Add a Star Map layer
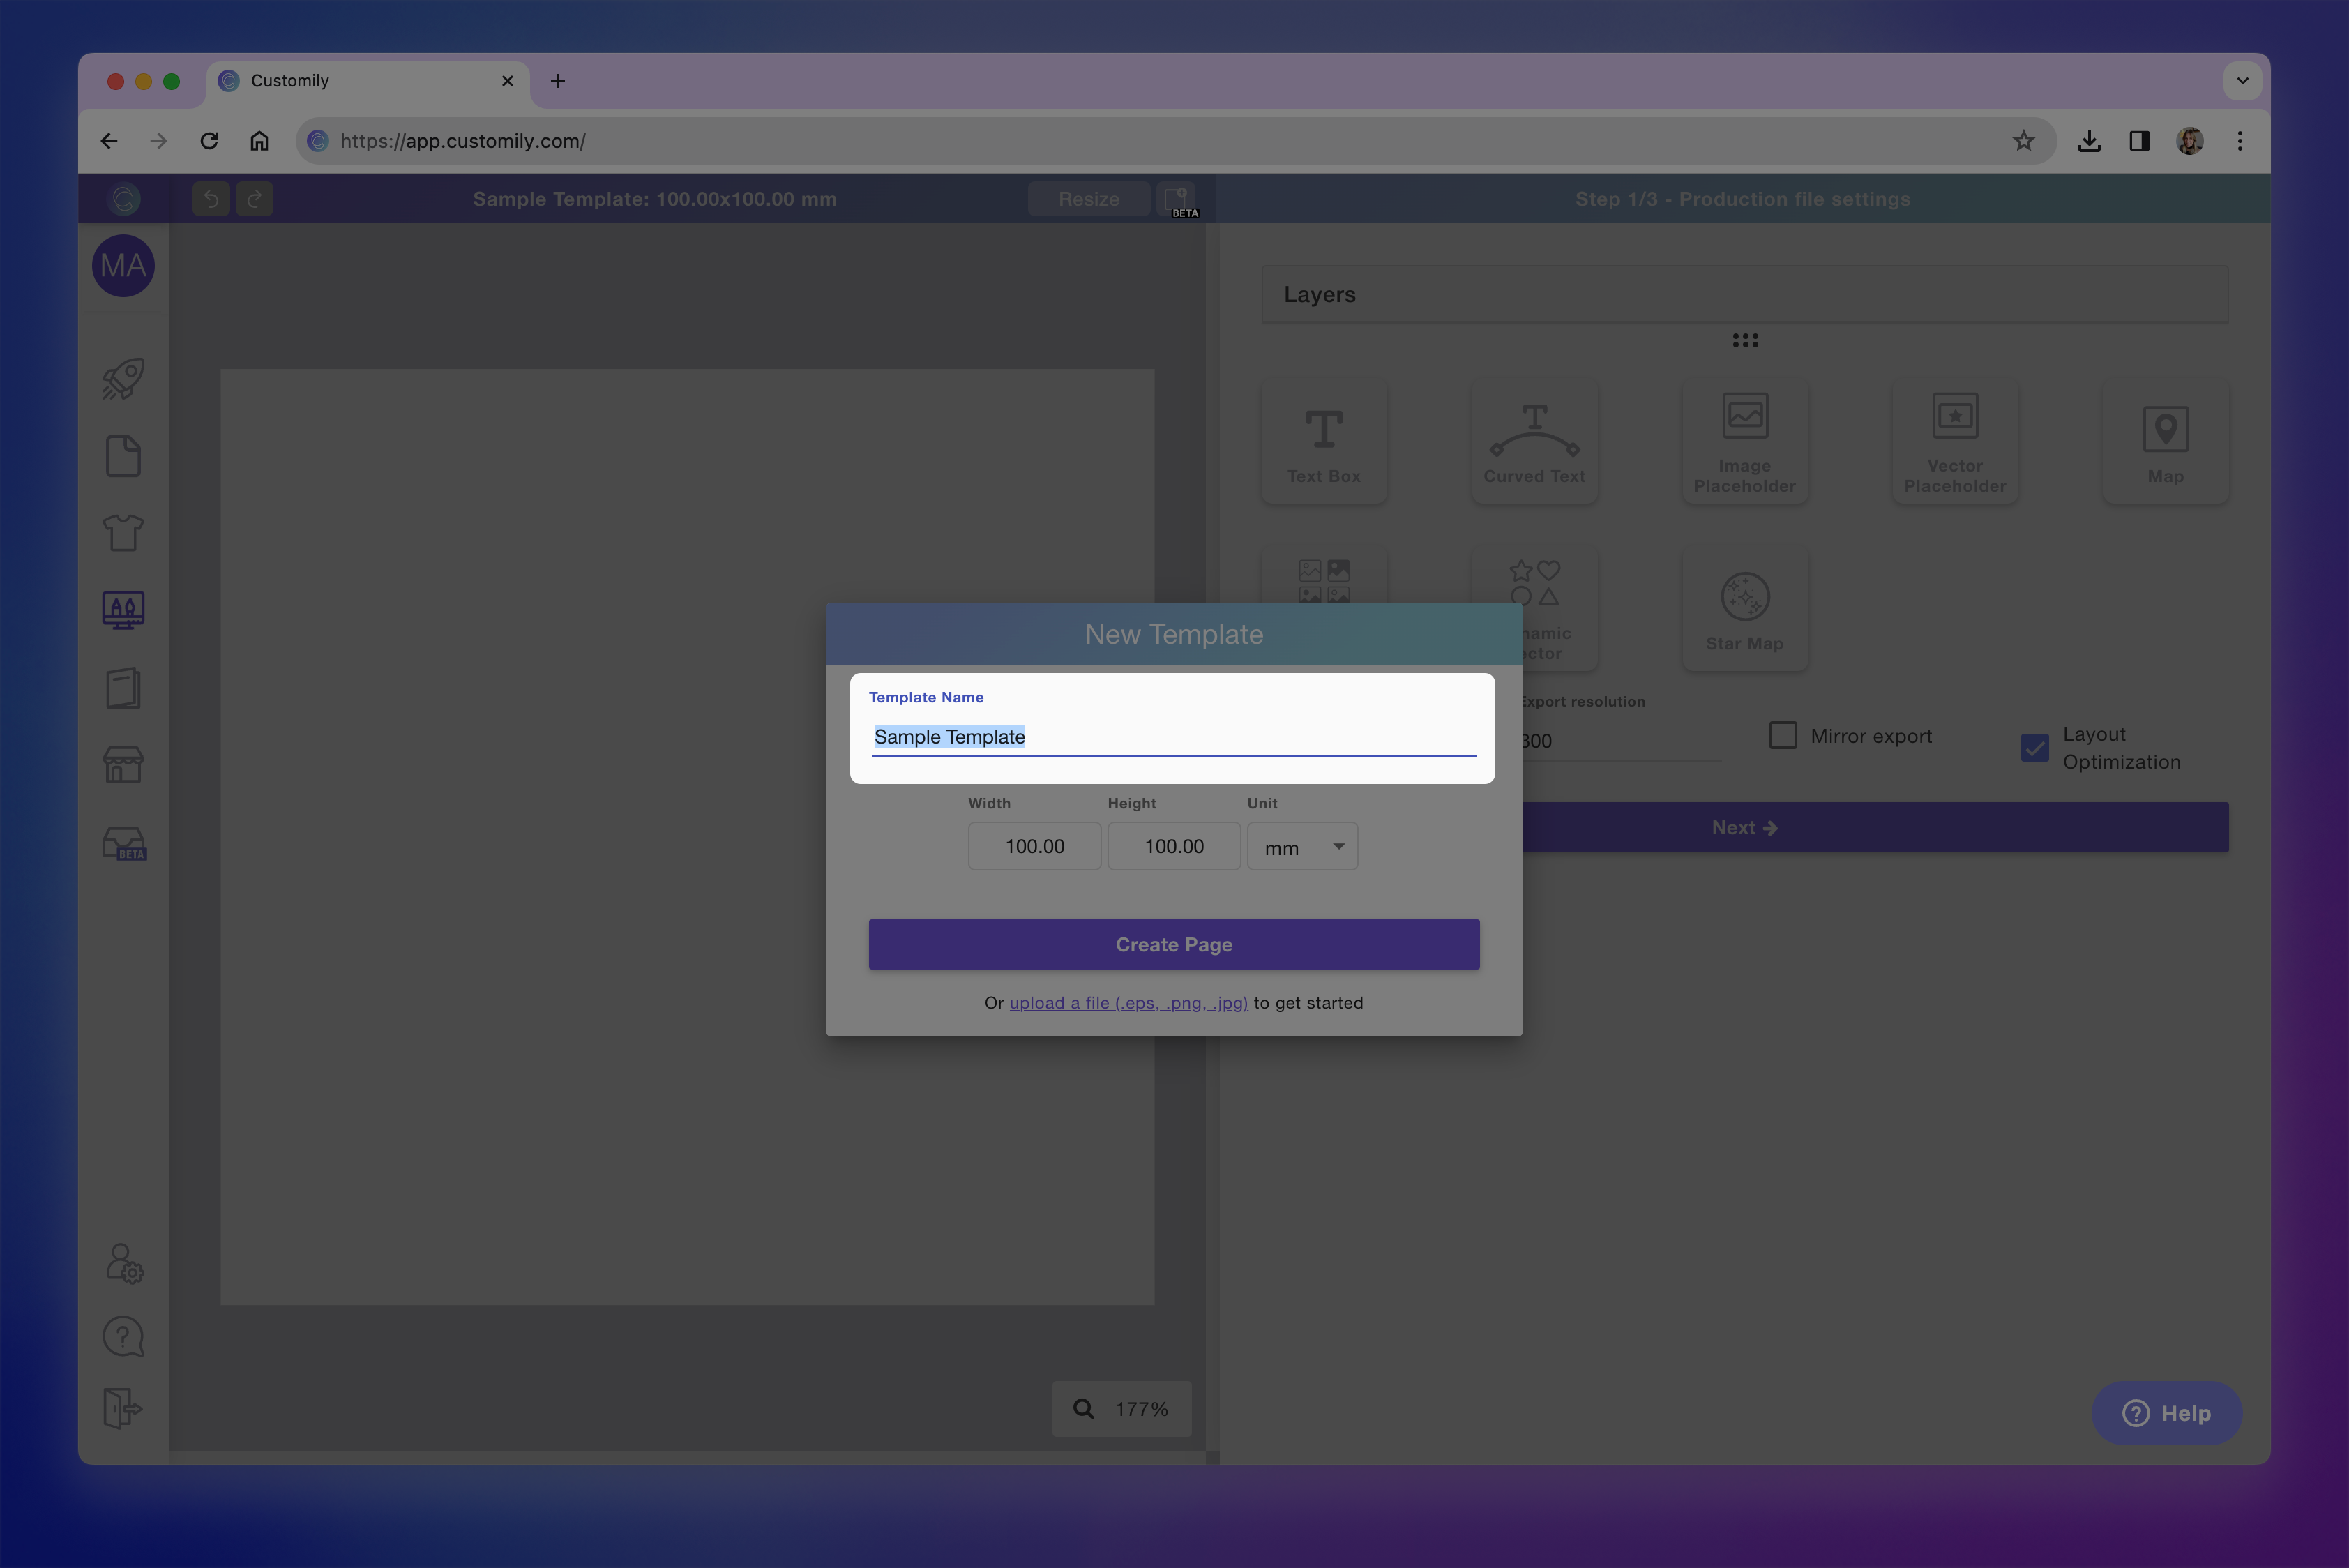This screenshot has height=1568, width=2349. 1744,609
